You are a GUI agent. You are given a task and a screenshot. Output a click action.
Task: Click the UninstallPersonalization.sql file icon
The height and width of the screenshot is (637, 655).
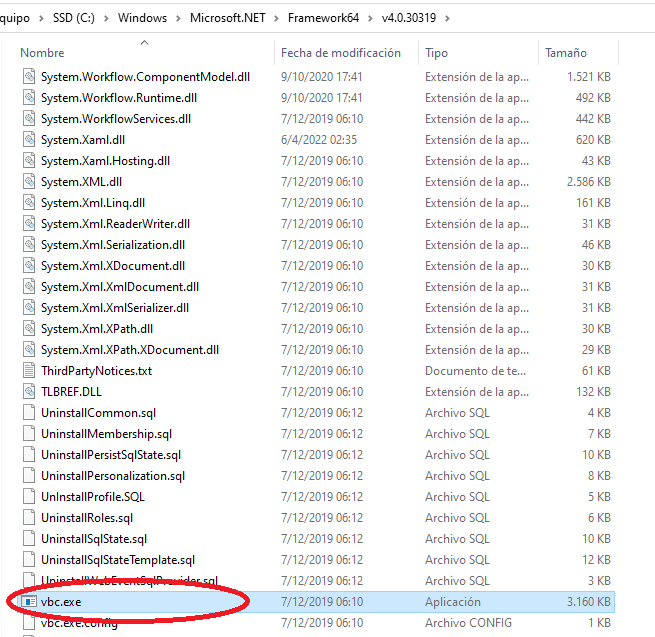(x=29, y=476)
